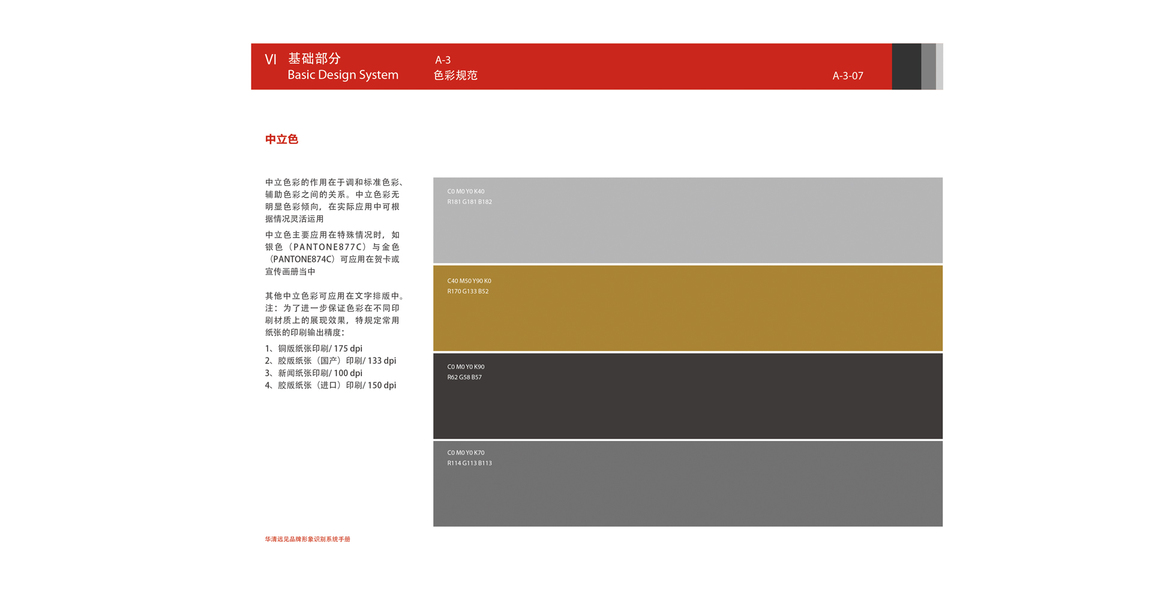Click the light gray K40 color swatch
Image resolution: width=1152 pixels, height=600 pixels.
click(688, 220)
